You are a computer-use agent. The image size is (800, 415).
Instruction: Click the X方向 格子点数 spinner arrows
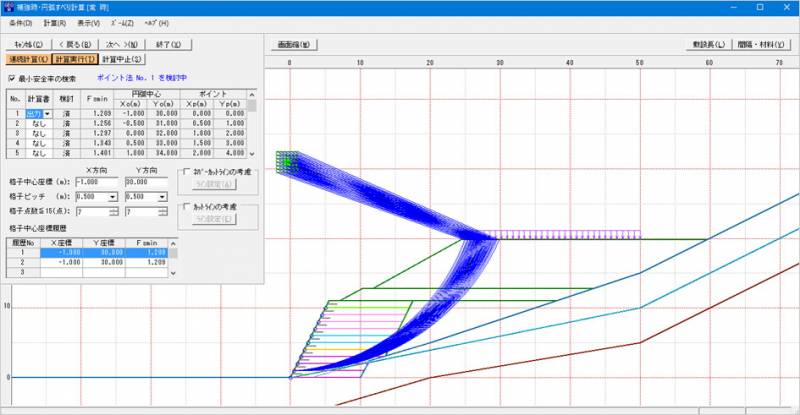tap(116, 211)
